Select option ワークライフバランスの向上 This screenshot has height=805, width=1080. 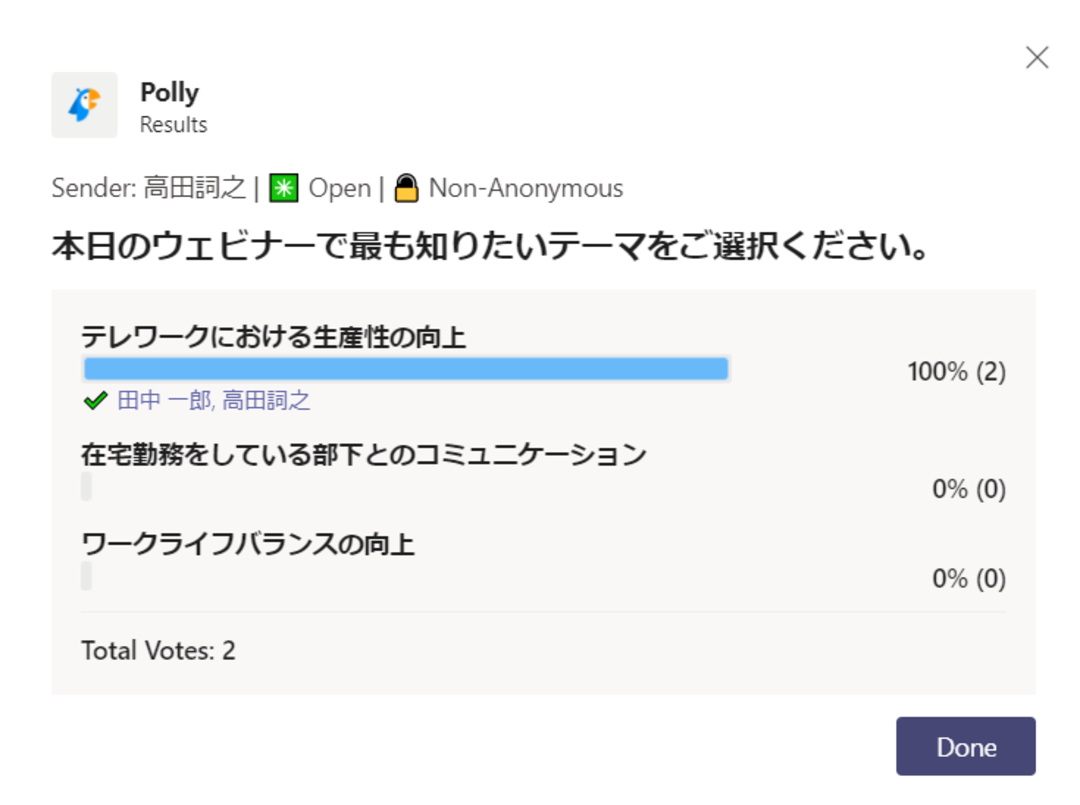[x=248, y=544]
